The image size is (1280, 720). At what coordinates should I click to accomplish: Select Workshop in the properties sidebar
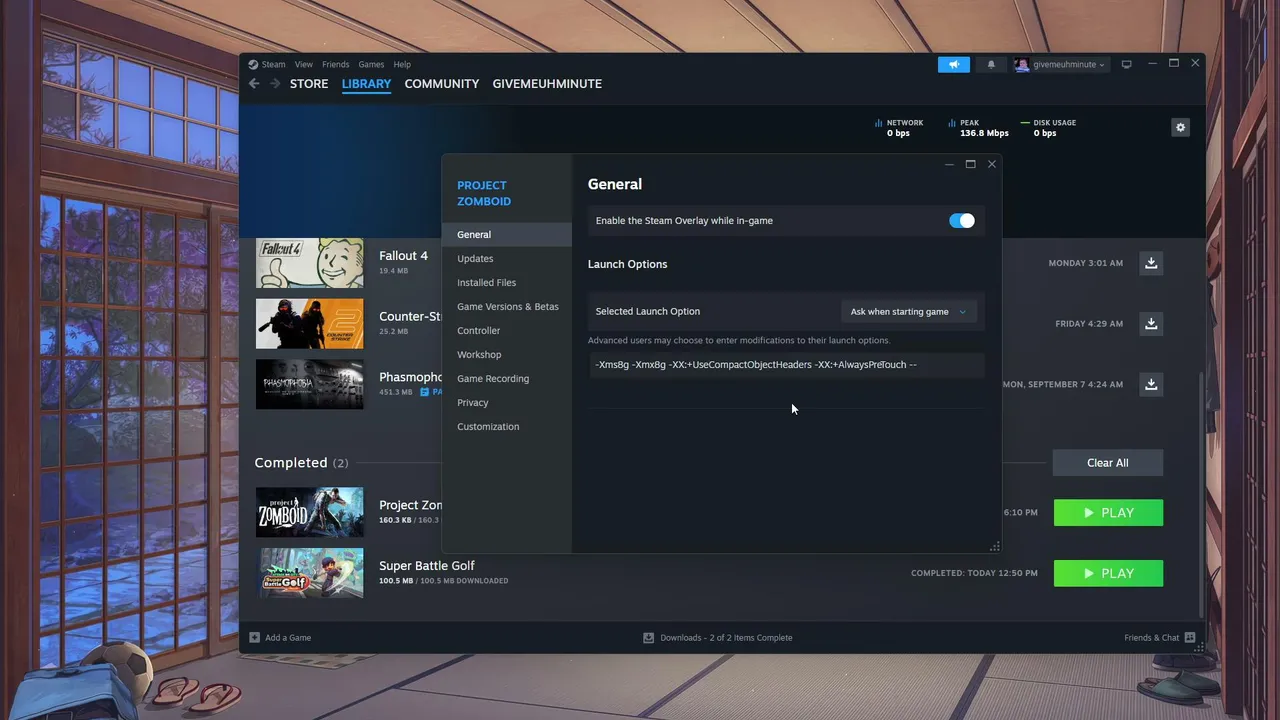[507, 355]
